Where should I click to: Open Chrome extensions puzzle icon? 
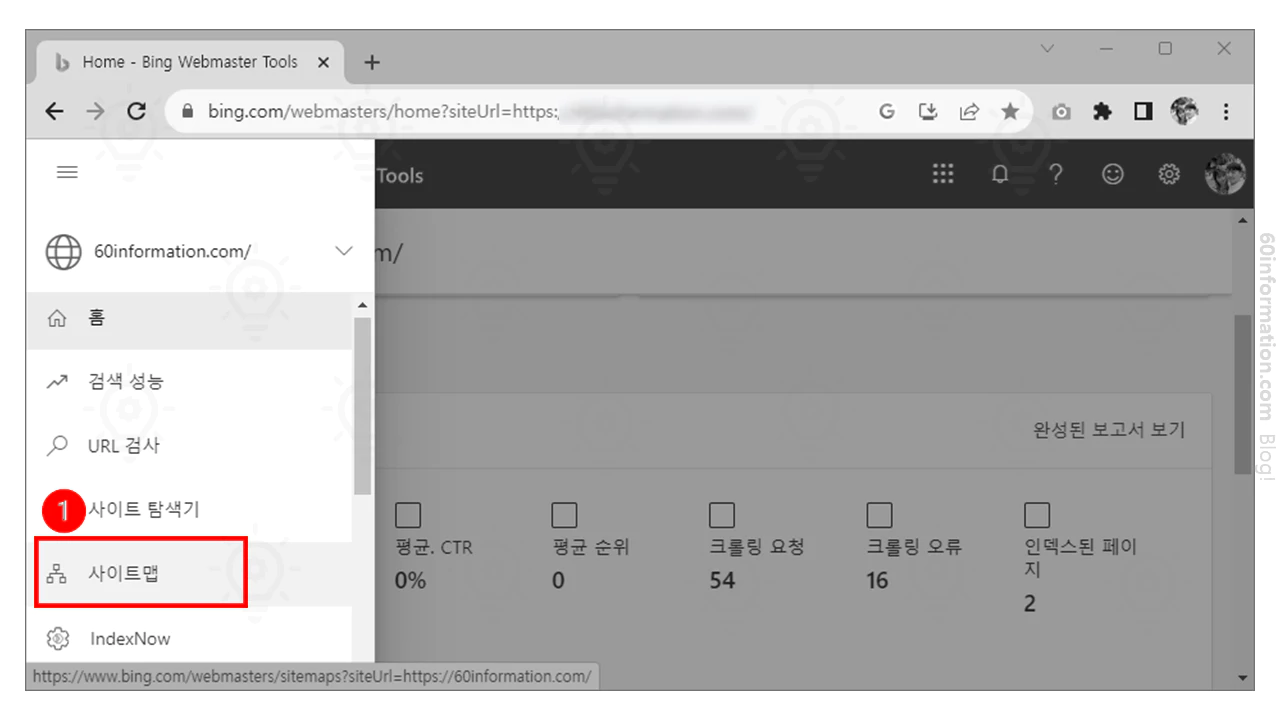pyautogui.click(x=1101, y=111)
